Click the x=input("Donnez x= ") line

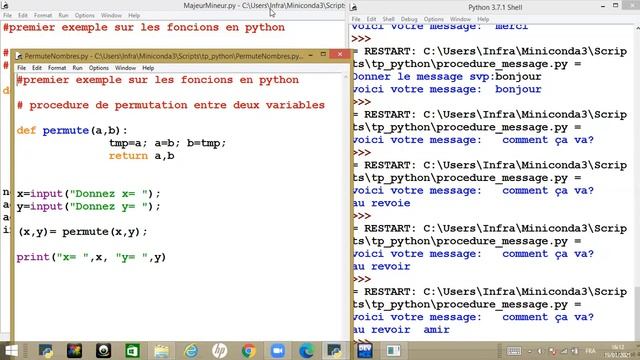tap(89, 193)
